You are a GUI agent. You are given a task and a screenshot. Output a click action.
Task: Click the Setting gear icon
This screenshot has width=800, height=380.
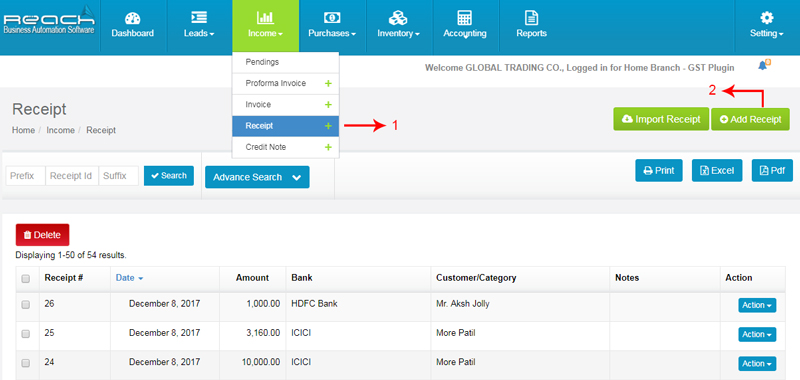click(x=766, y=18)
